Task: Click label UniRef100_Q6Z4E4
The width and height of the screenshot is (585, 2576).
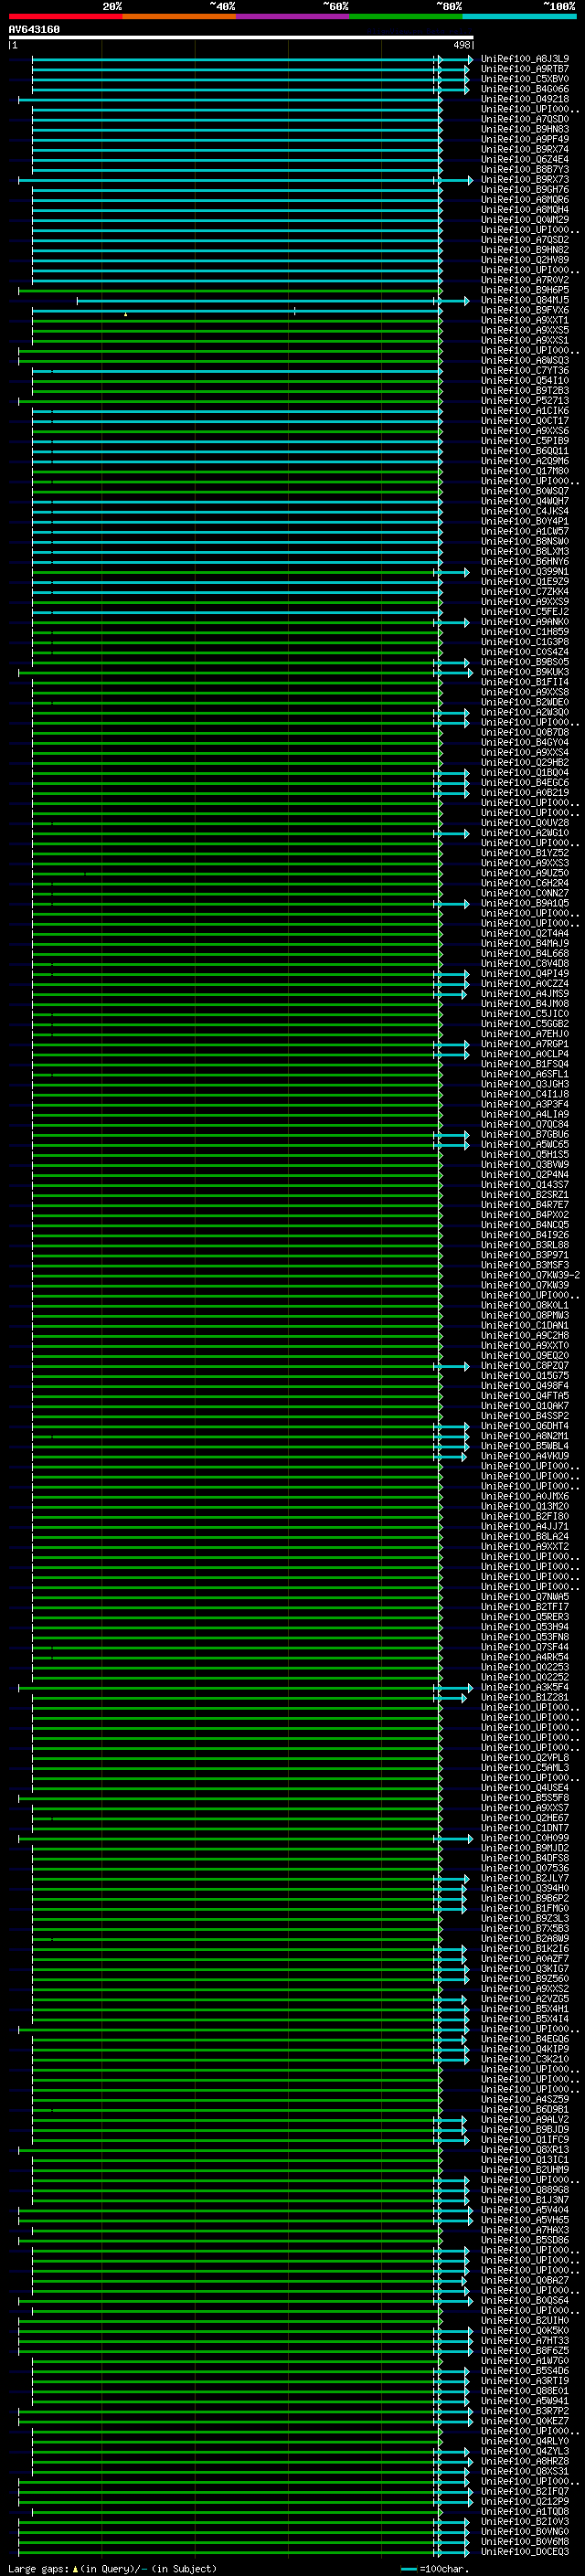Action: [525, 159]
